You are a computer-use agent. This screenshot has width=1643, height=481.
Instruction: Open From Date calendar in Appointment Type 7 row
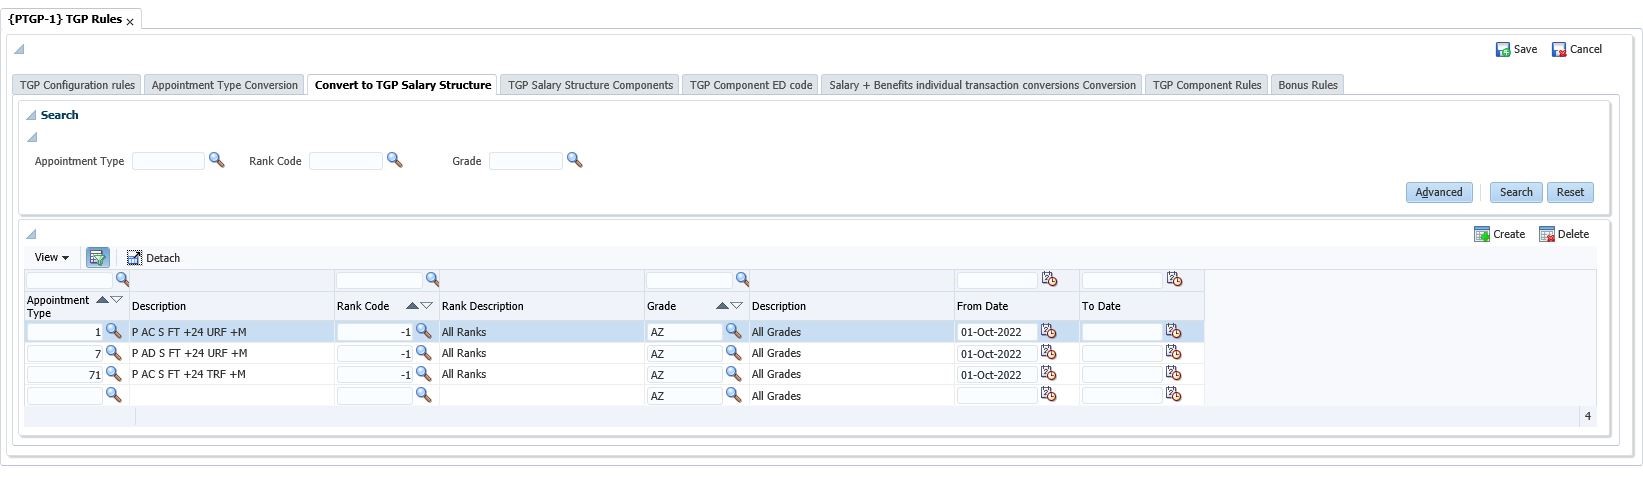1048,353
